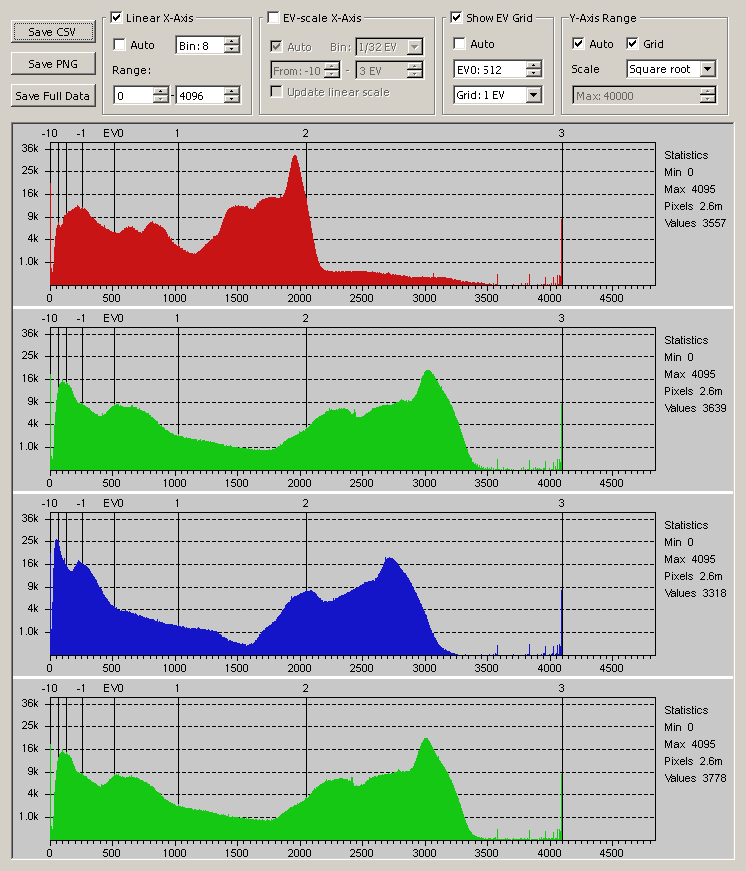Click the range end field showing 4096
The width and height of the screenshot is (746, 871).
pos(201,96)
